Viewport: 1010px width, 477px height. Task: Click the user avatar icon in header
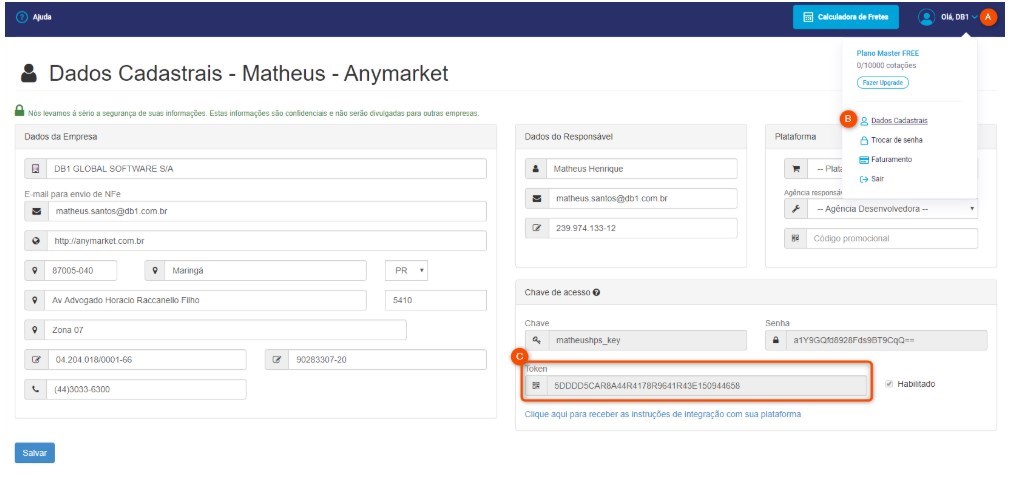[x=926, y=17]
